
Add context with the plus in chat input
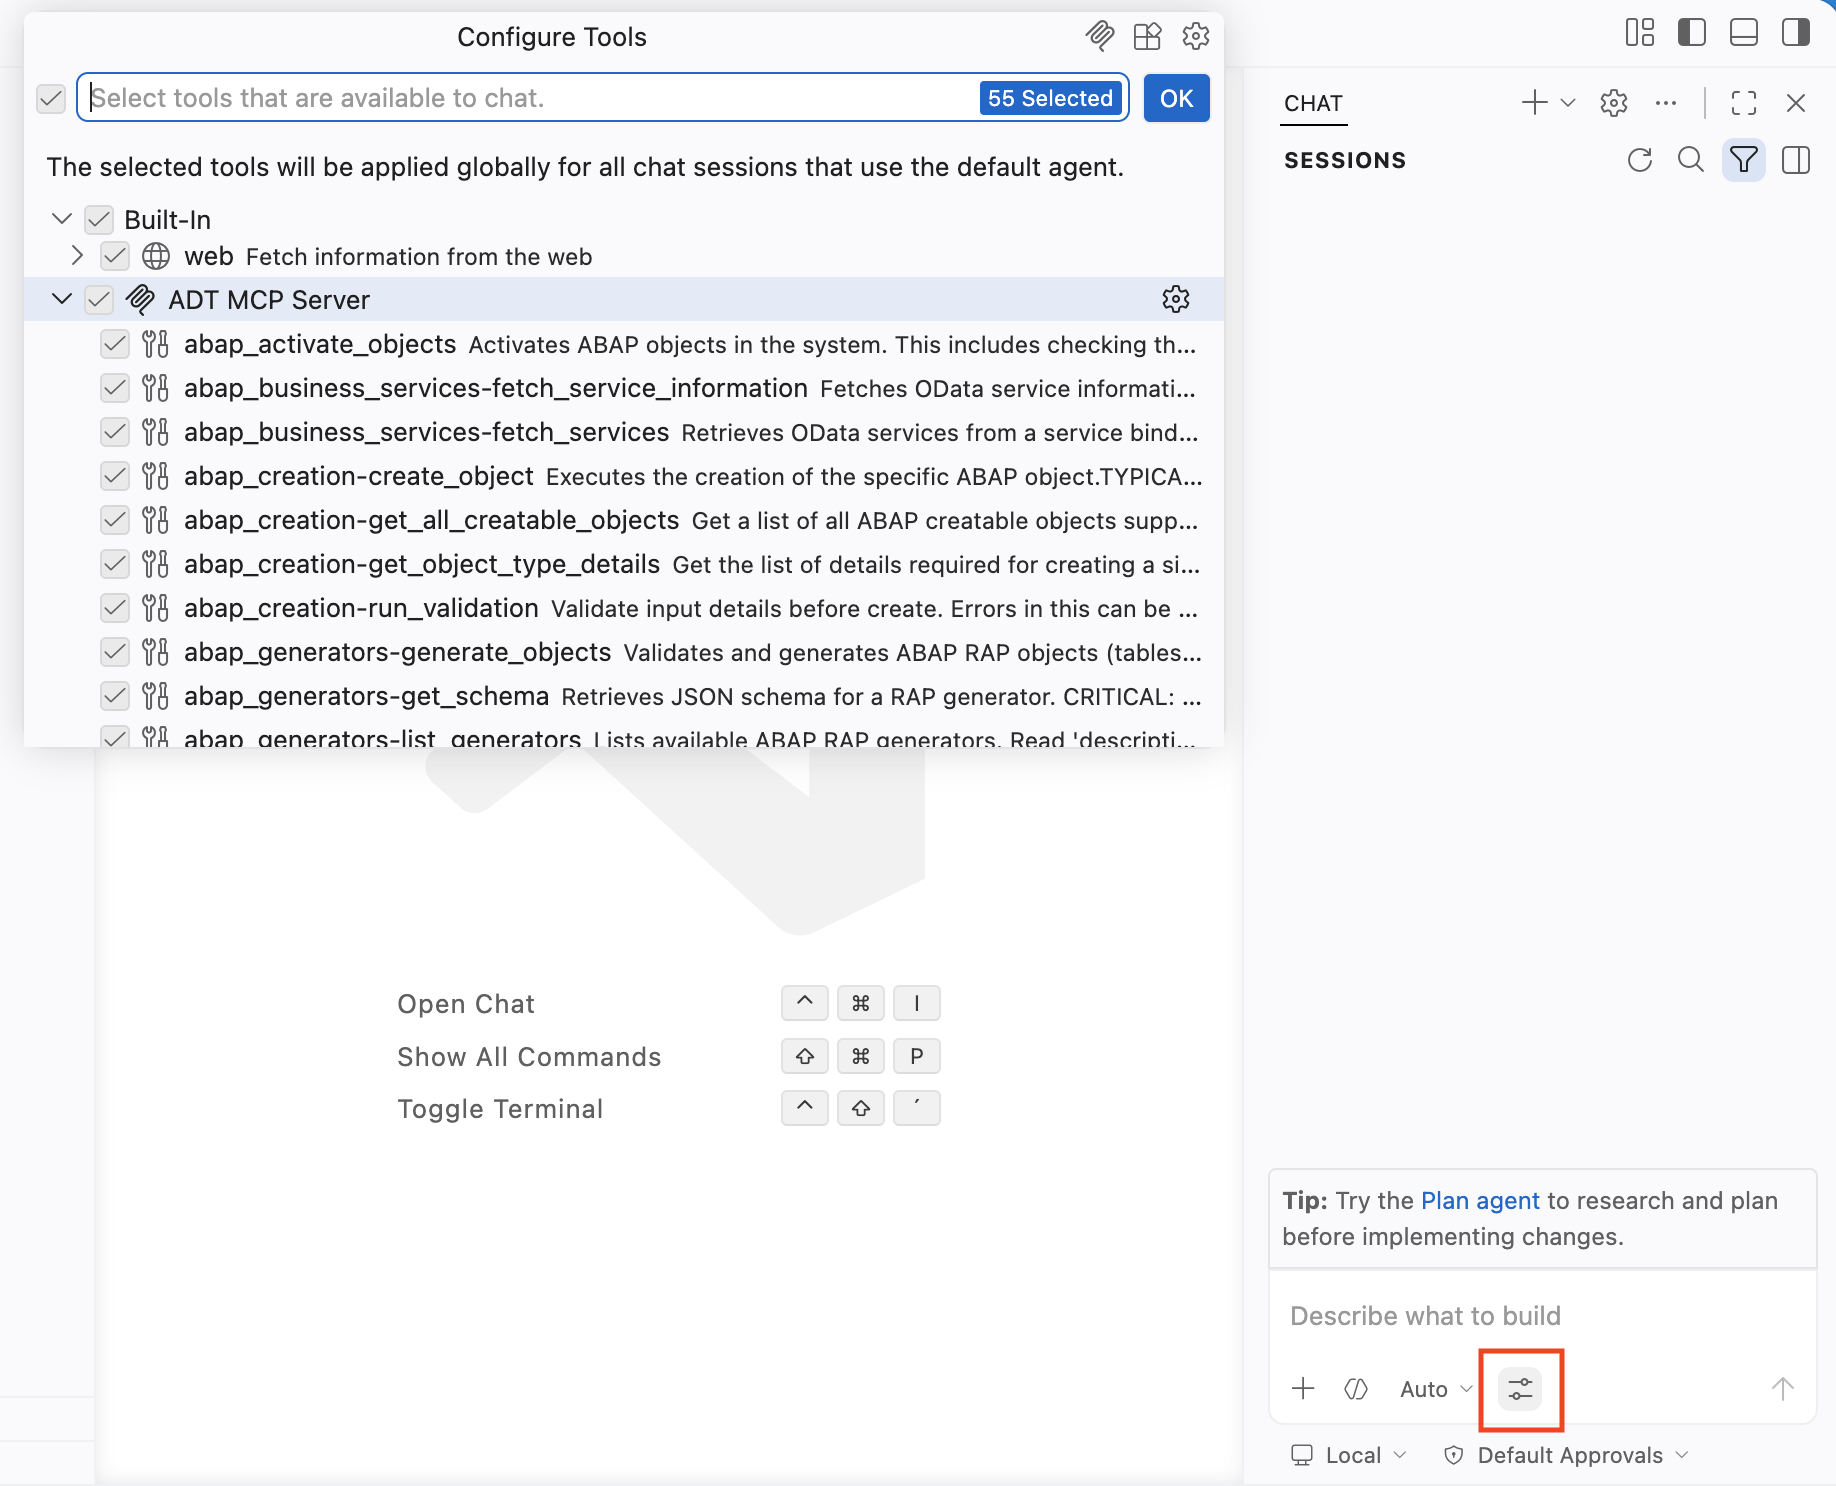[x=1303, y=1388]
